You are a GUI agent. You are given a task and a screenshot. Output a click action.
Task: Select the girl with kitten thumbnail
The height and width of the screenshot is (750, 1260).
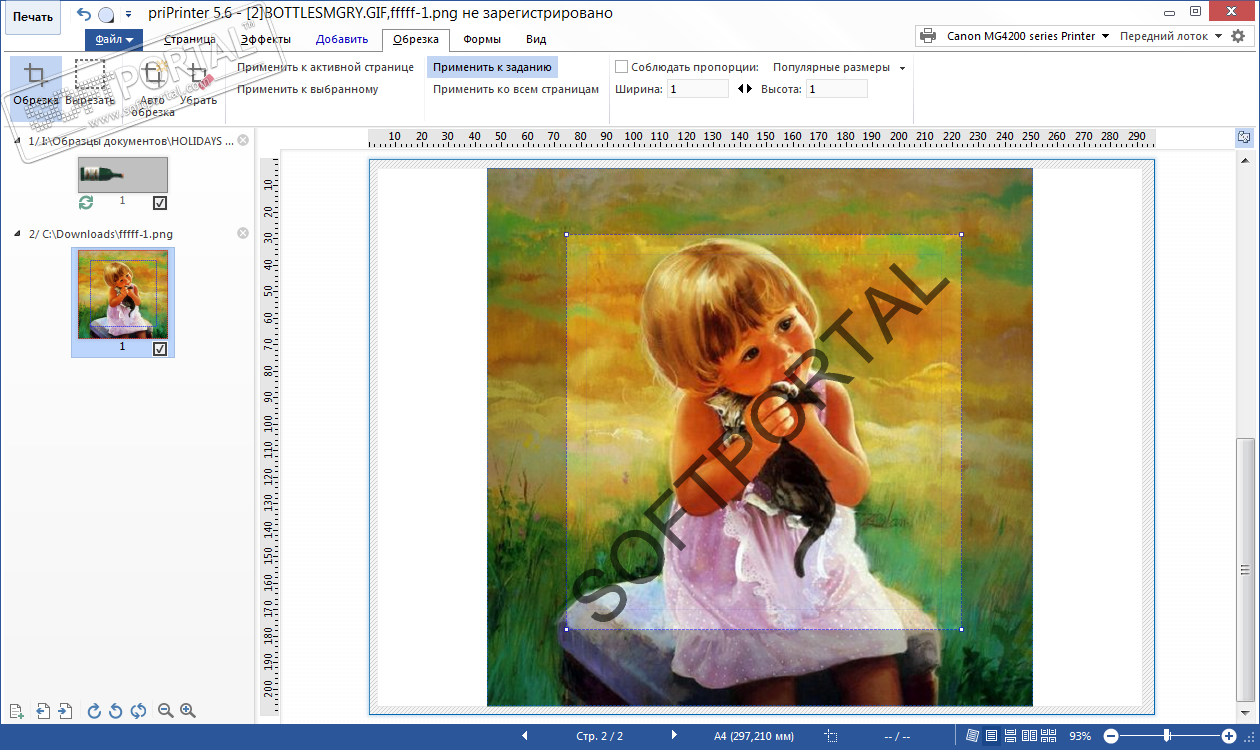coord(123,294)
